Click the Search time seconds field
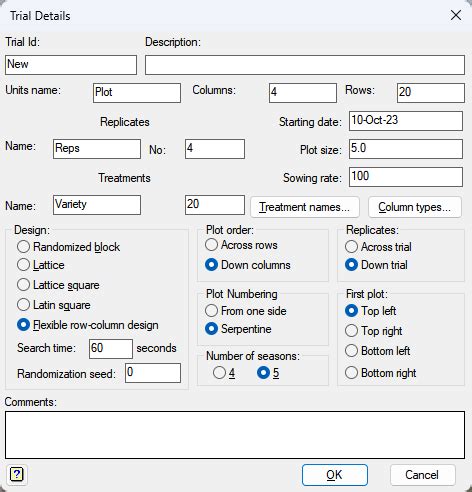 click(x=111, y=349)
